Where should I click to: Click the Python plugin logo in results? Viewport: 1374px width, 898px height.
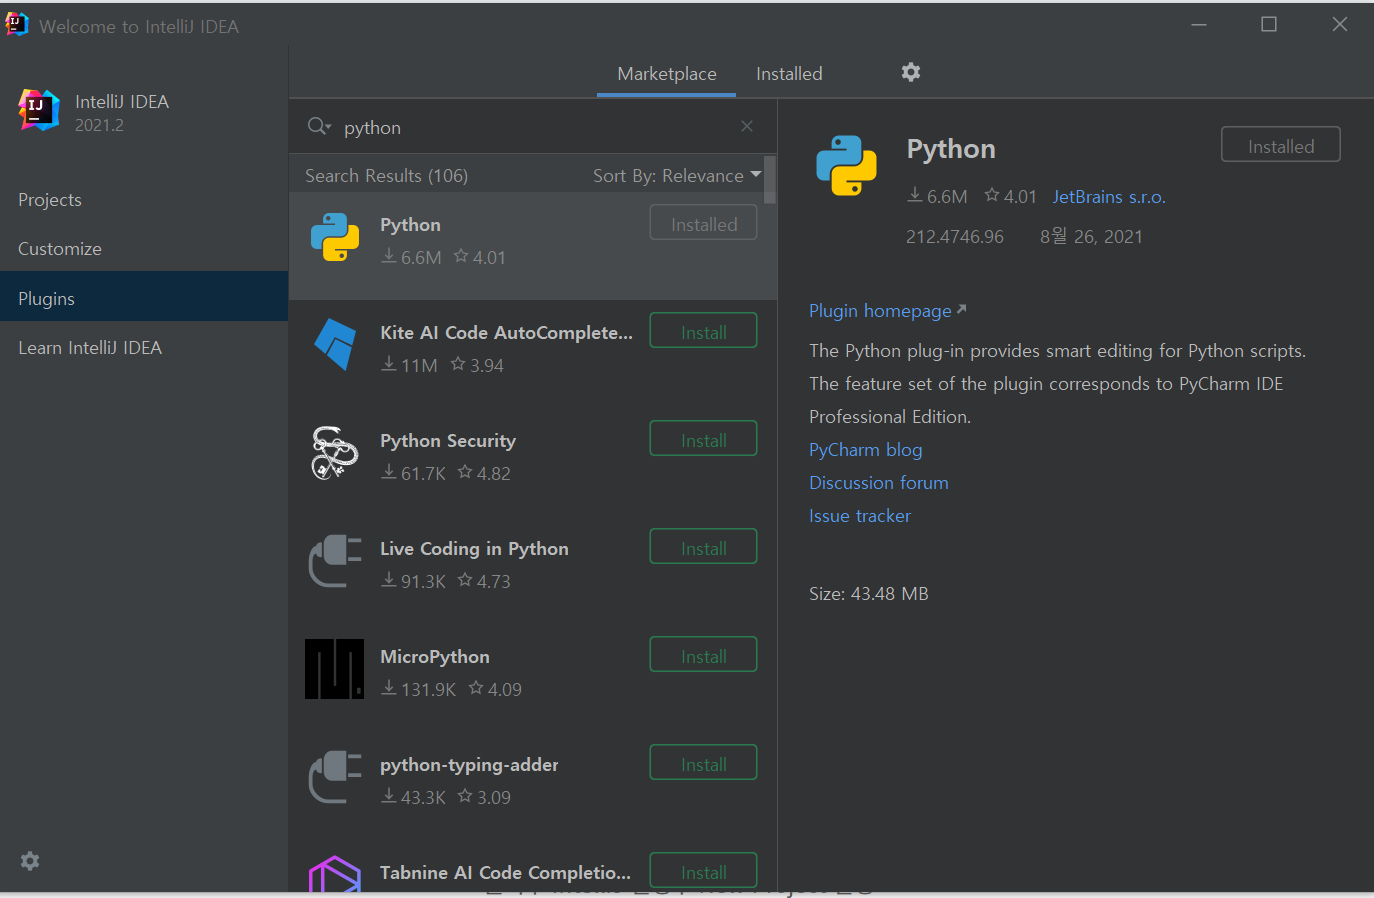[335, 237]
